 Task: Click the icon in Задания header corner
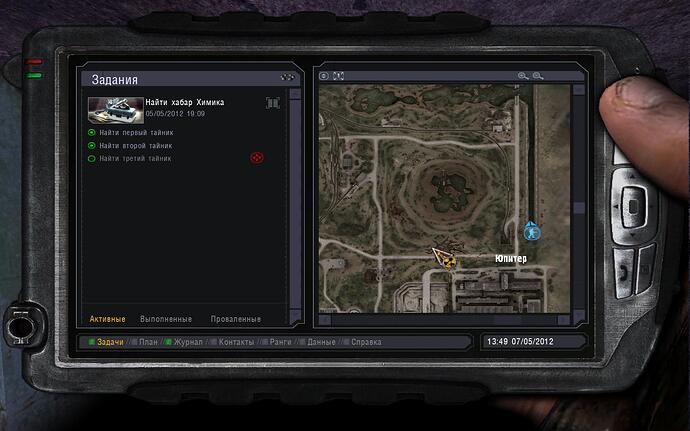tap(287, 78)
